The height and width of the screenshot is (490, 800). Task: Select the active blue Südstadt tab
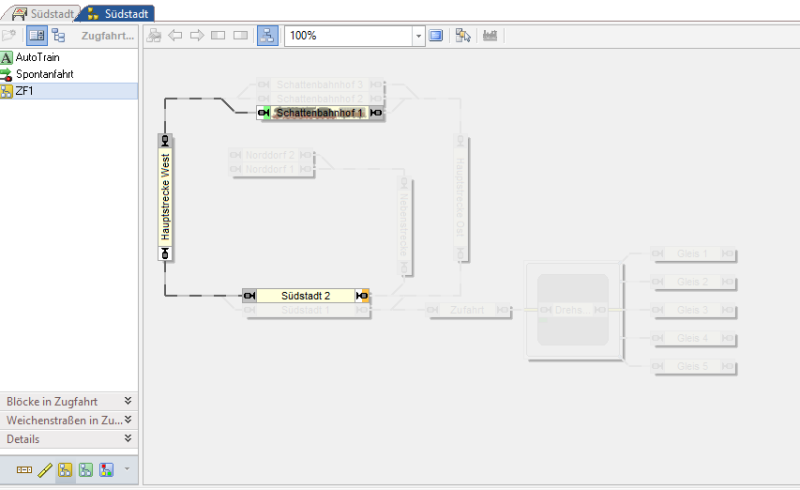coord(120,14)
